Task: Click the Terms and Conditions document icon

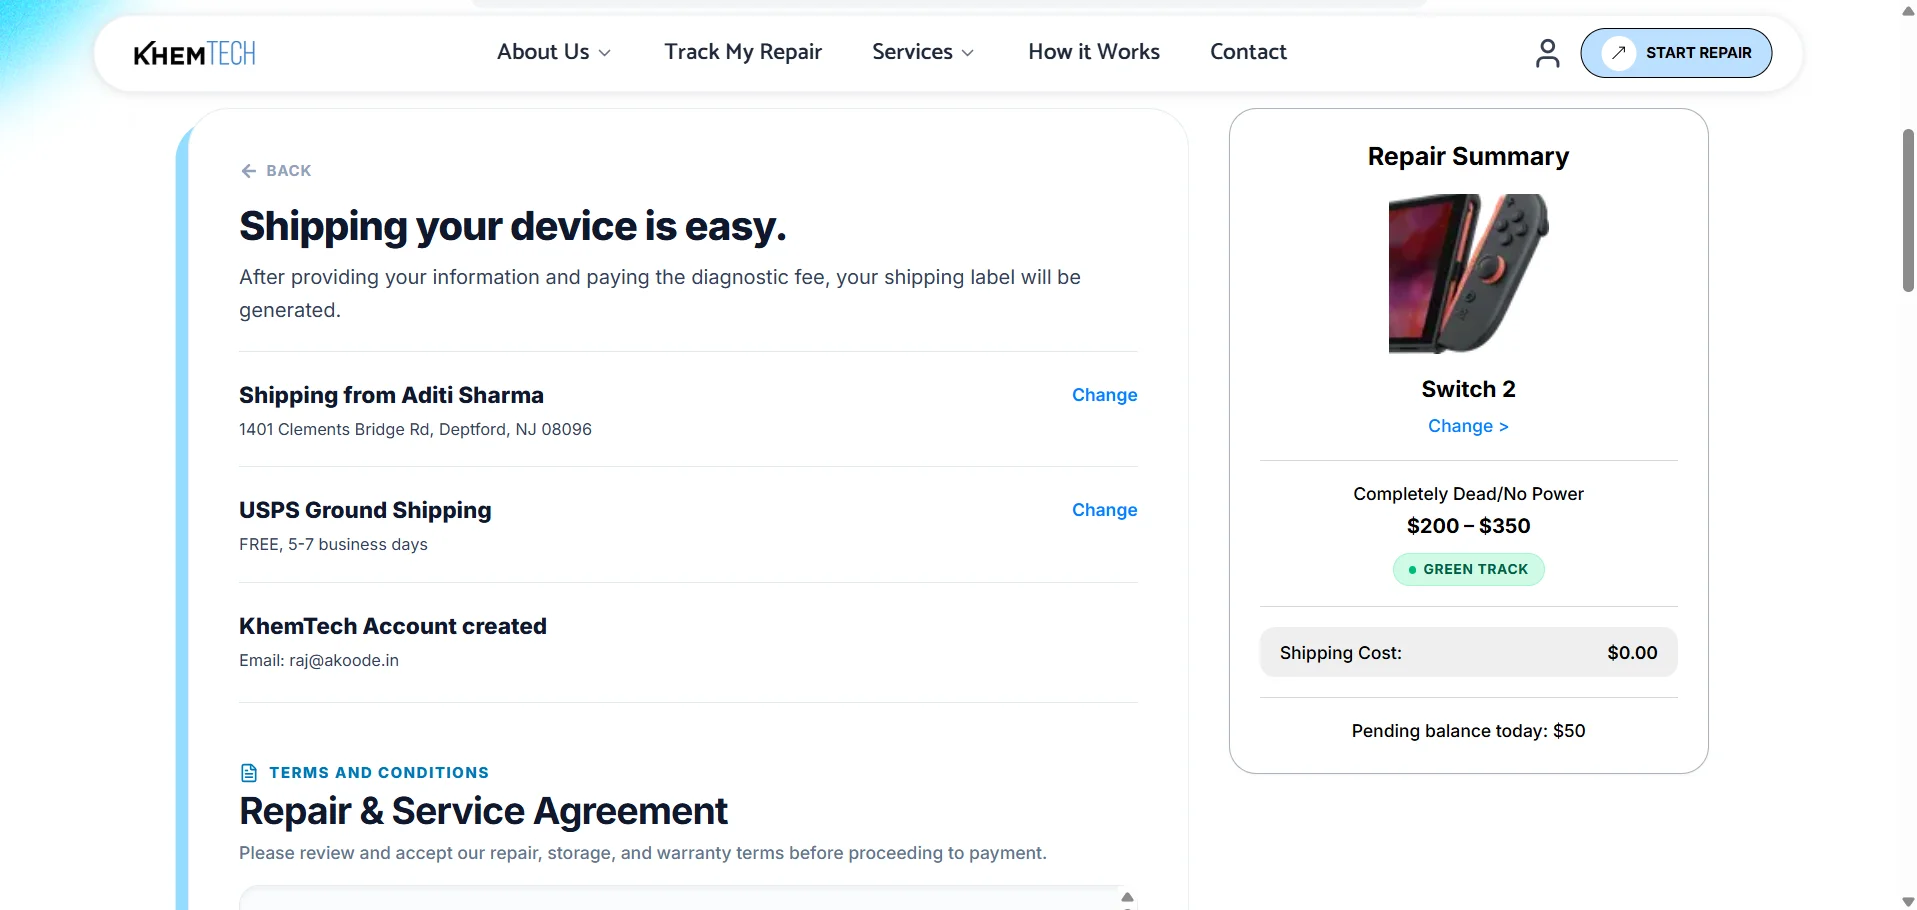Action: click(x=249, y=773)
